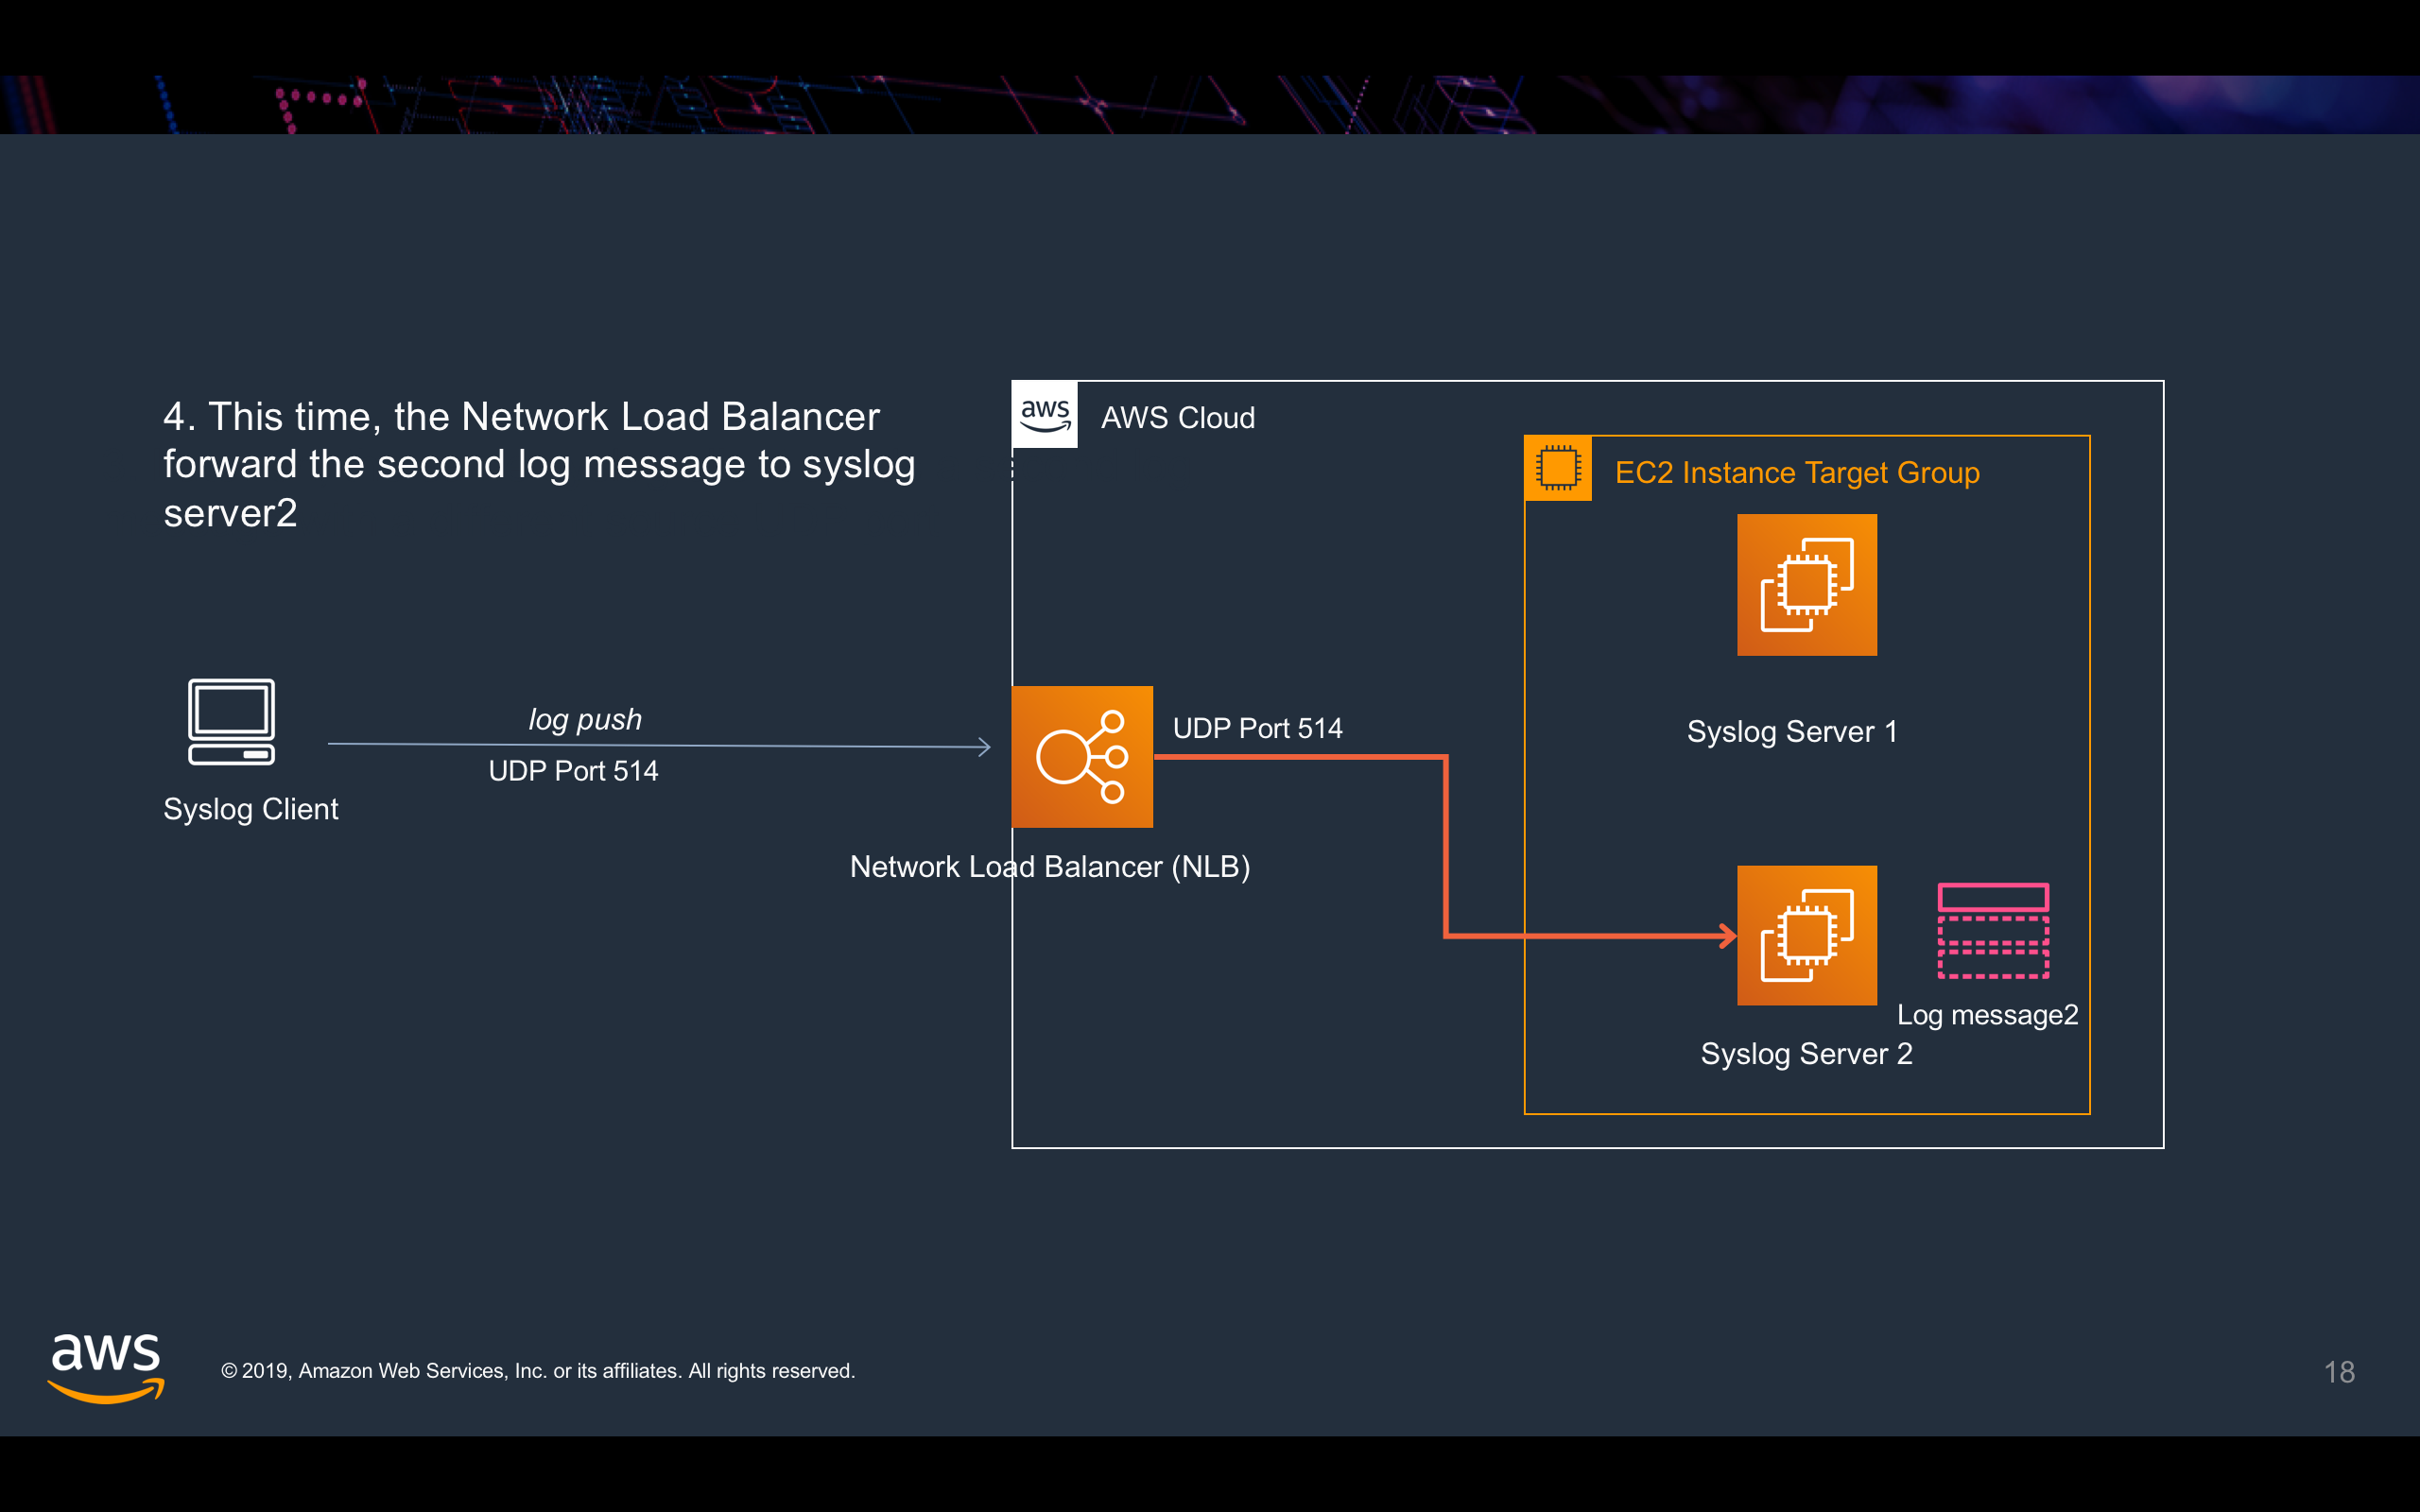The image size is (2420, 1512).
Task: Click the Syslog Client computer icon
Action: click(x=231, y=722)
